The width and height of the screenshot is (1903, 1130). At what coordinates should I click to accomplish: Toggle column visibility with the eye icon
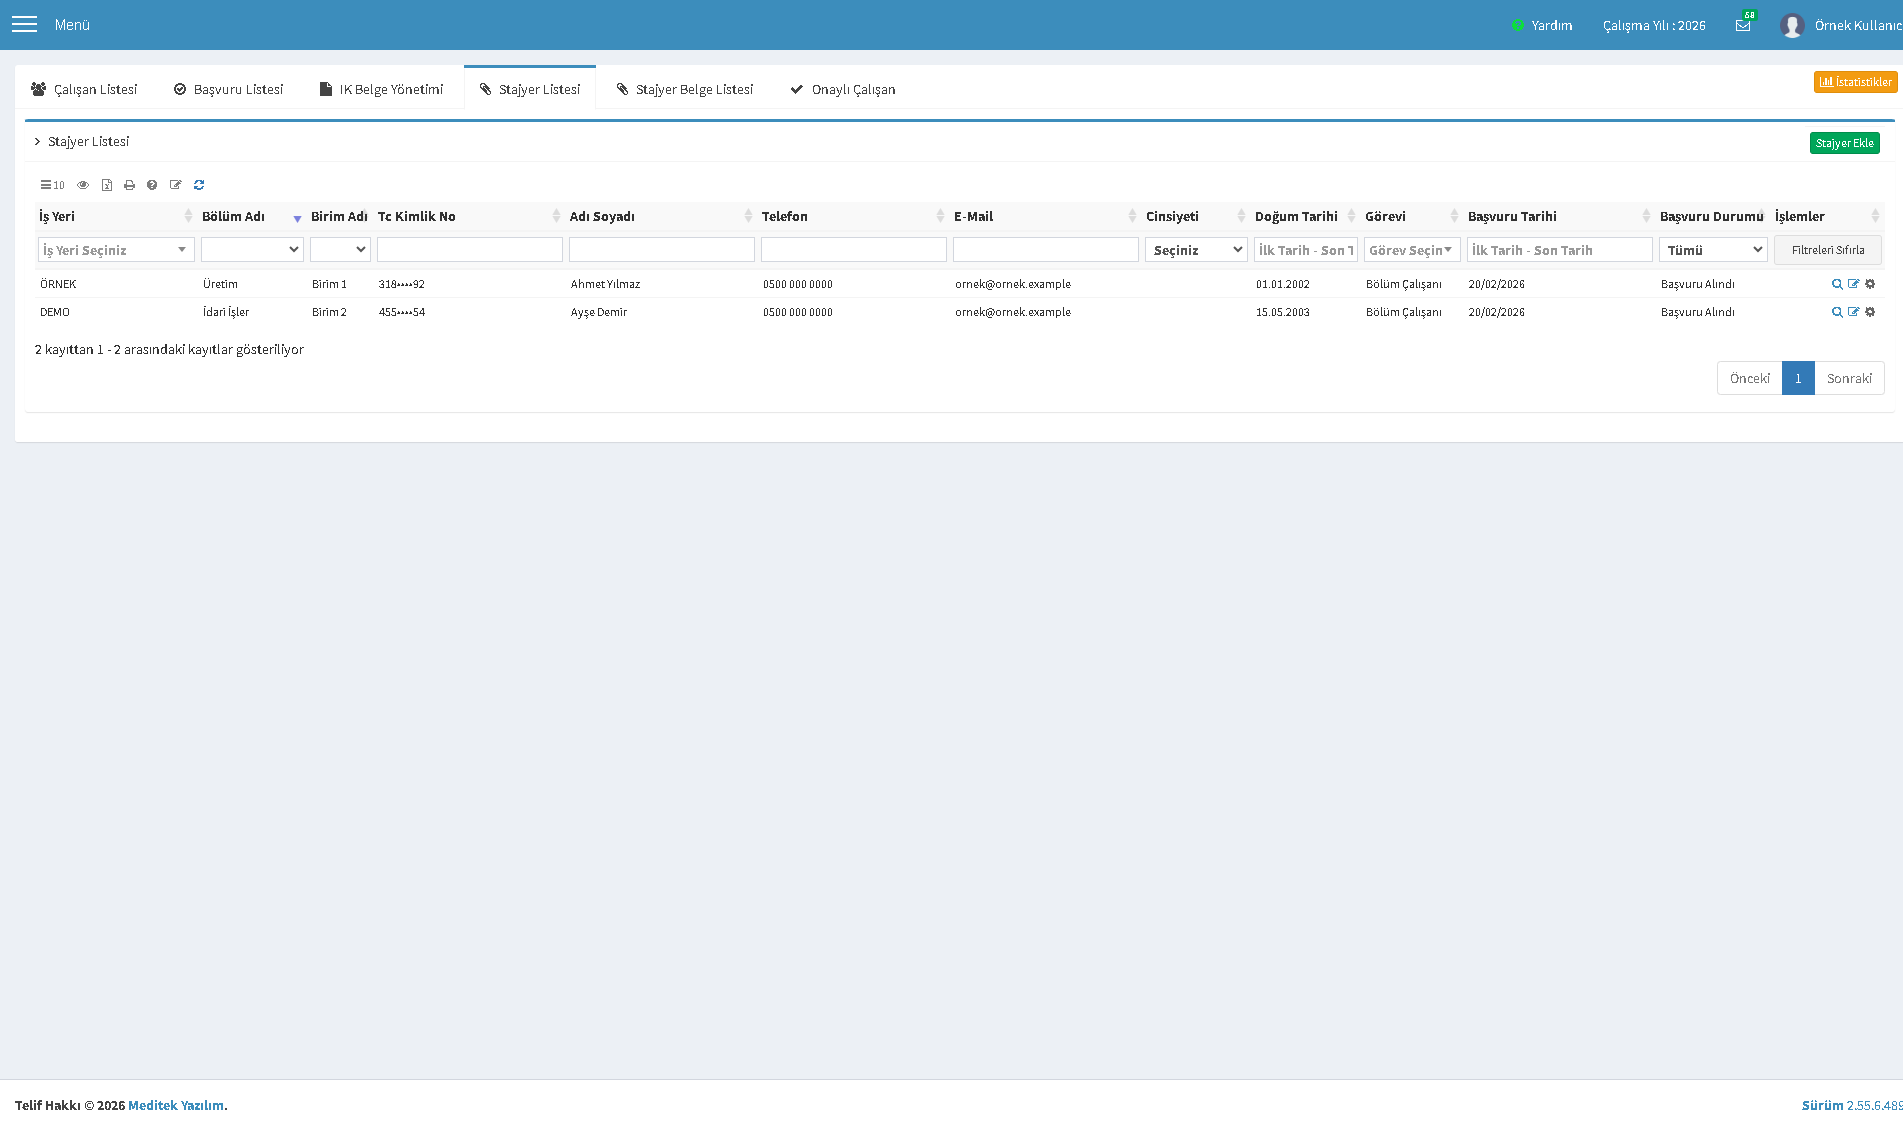pos(83,185)
